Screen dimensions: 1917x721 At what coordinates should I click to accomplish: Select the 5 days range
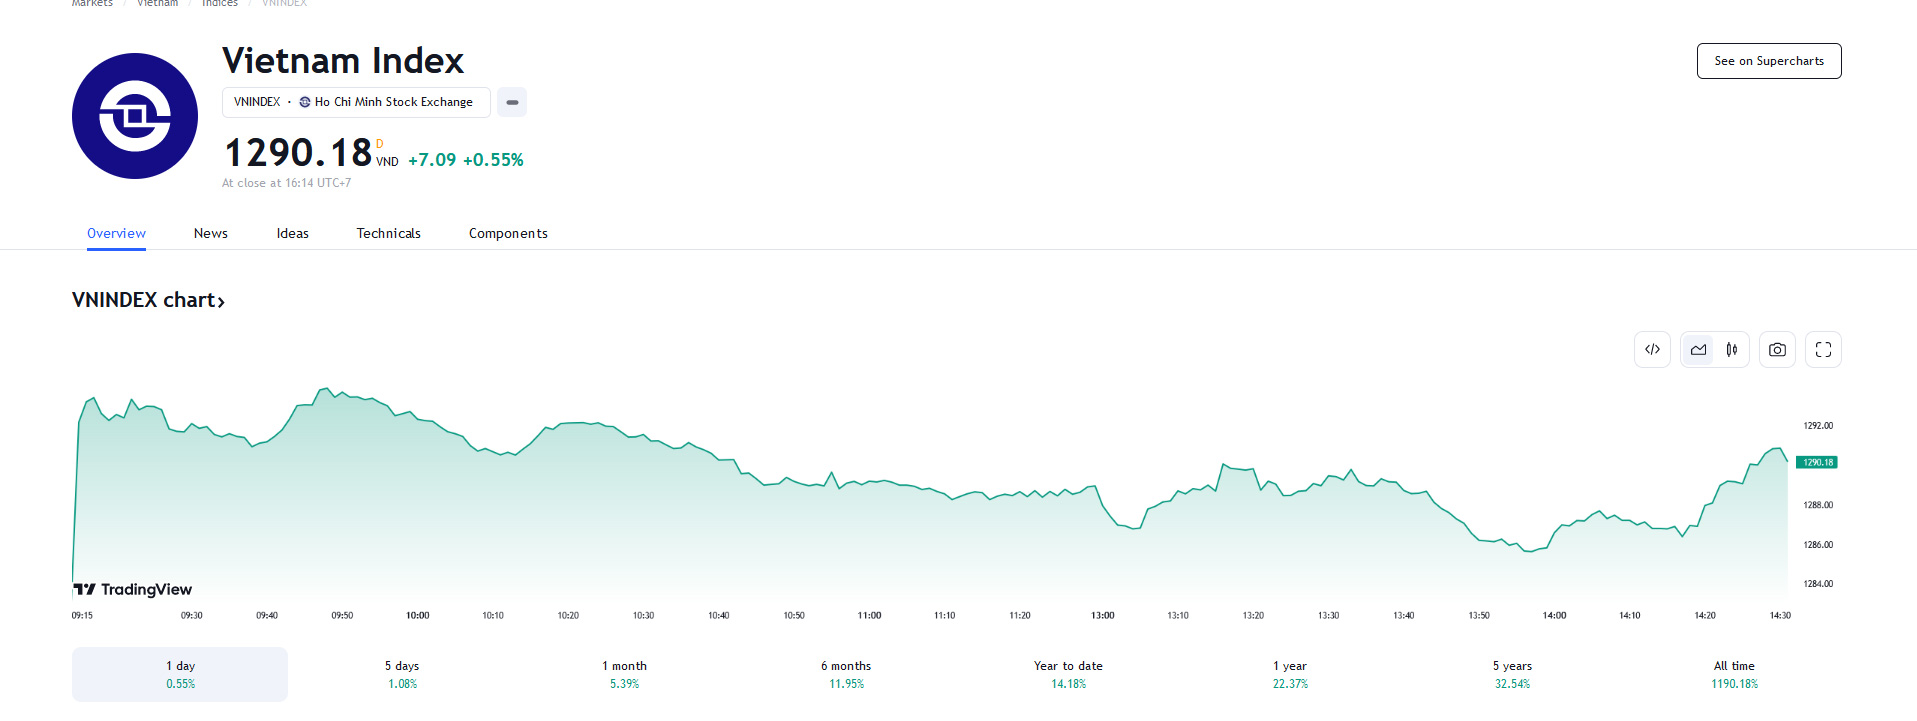402,674
